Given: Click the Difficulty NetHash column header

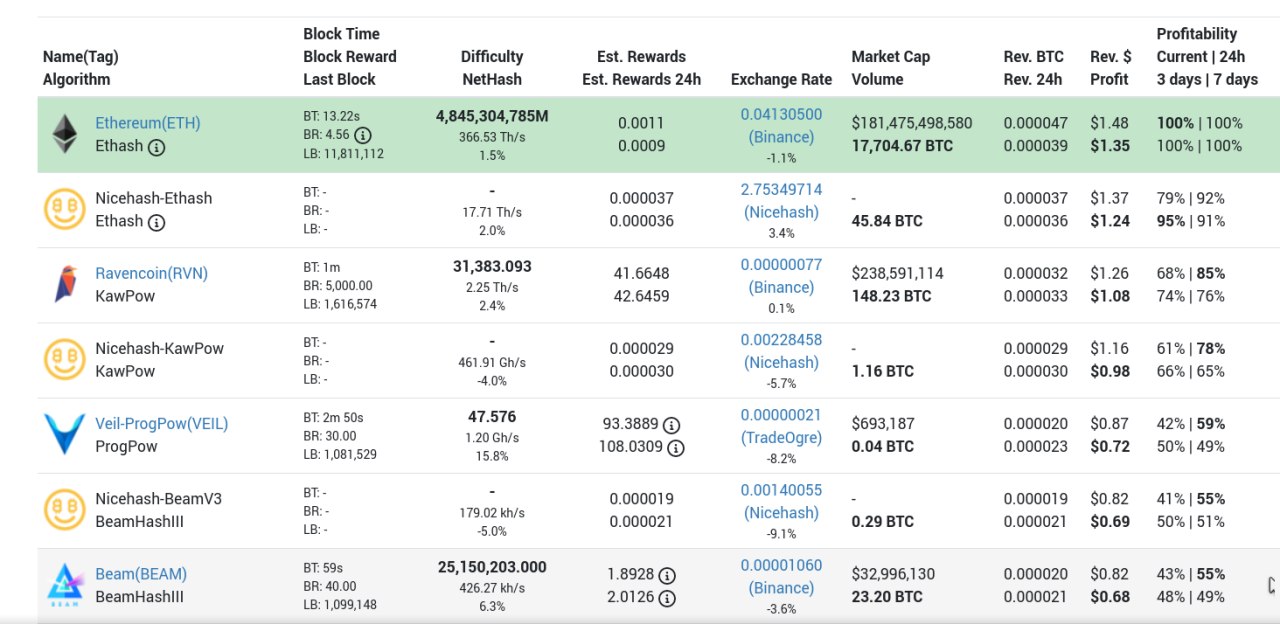Looking at the screenshot, I should pyautogui.click(x=492, y=68).
